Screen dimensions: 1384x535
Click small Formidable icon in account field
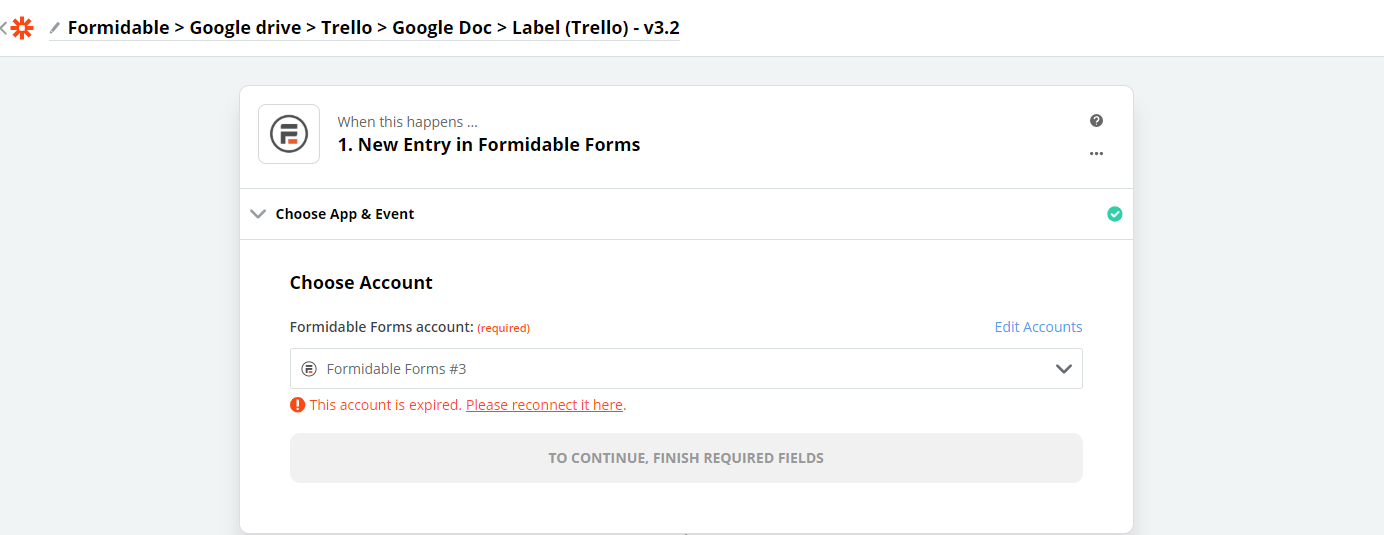[x=309, y=369]
